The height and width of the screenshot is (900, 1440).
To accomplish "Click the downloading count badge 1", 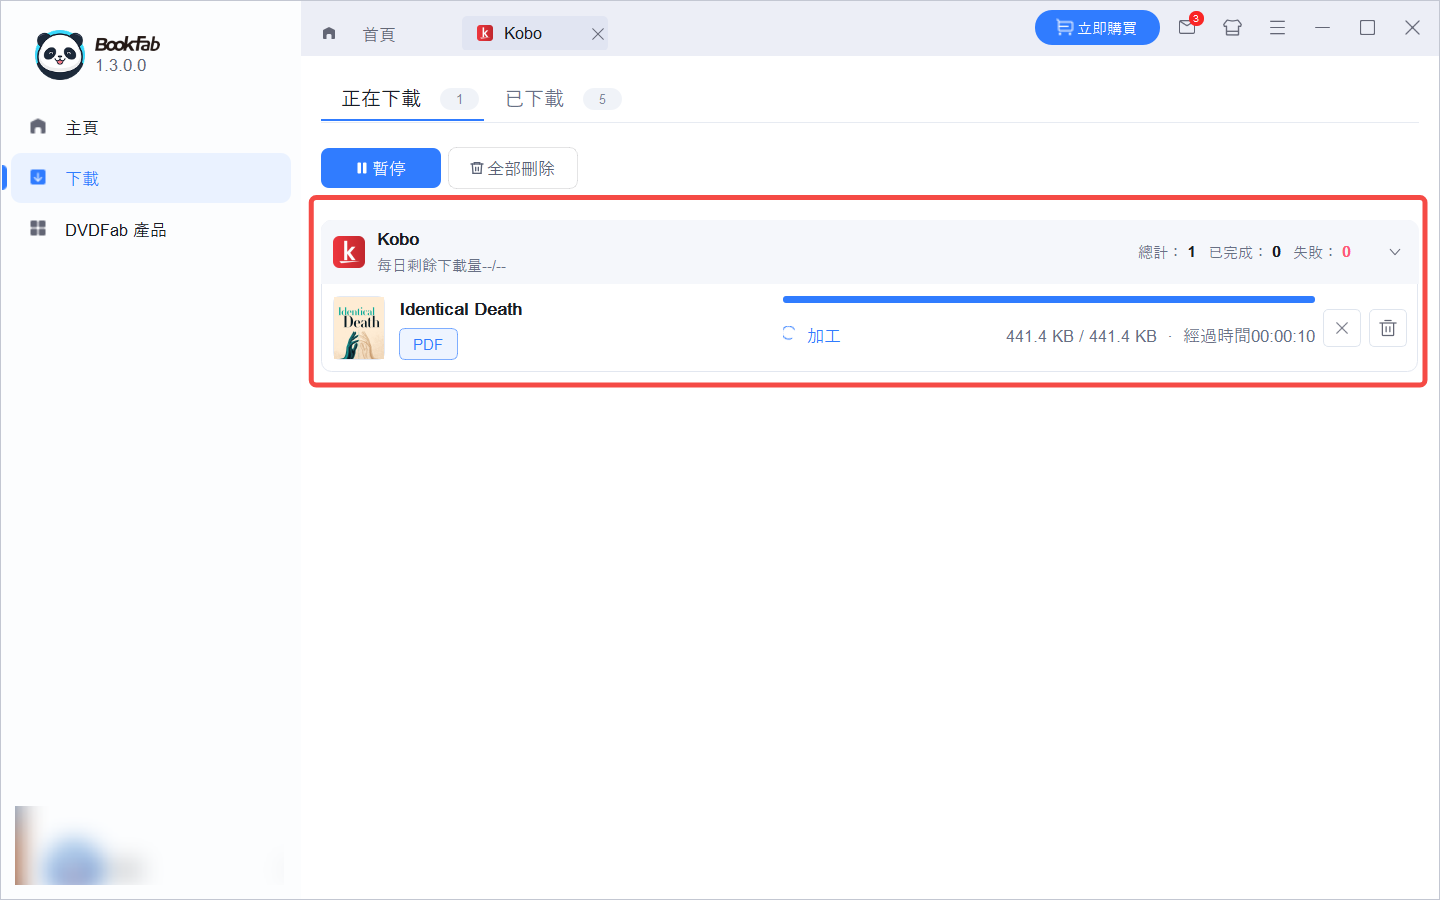I will 460,99.
